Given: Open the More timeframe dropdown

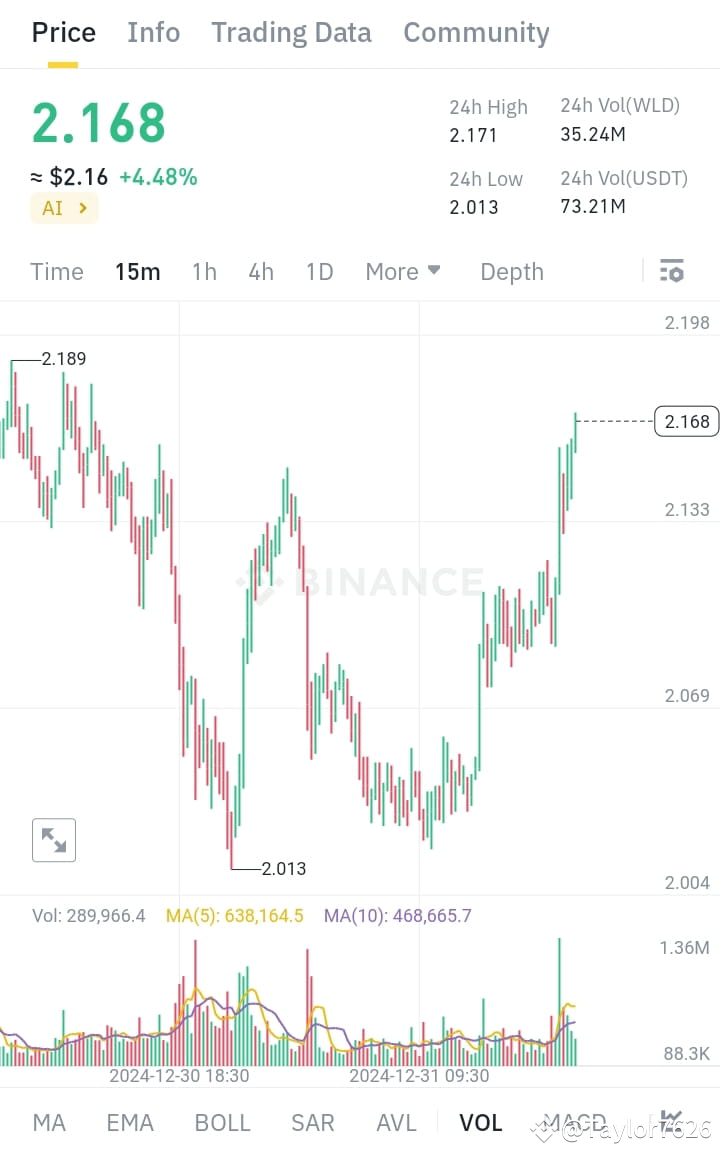Looking at the screenshot, I should [402, 271].
